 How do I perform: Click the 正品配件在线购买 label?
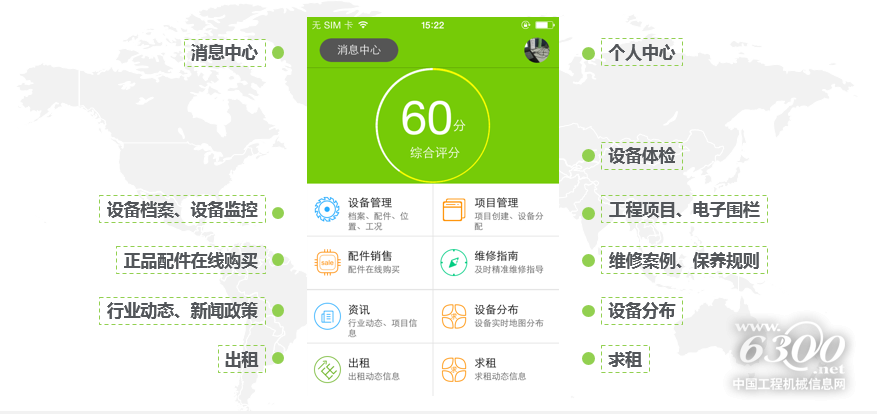tap(191, 261)
